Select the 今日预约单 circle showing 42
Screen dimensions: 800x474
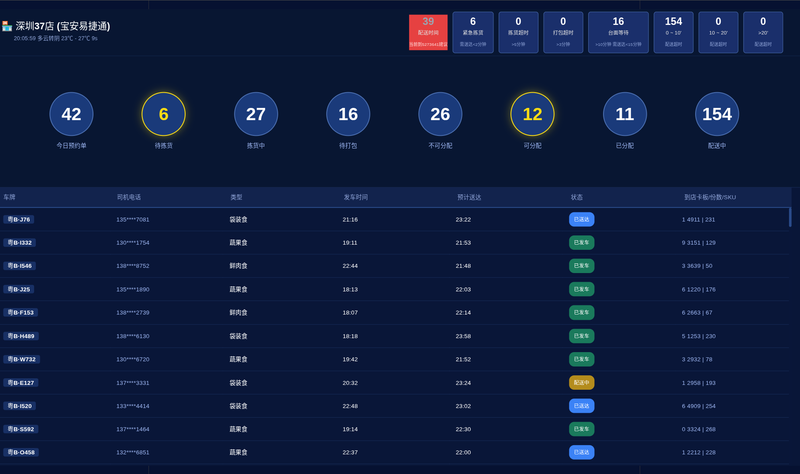point(71,114)
